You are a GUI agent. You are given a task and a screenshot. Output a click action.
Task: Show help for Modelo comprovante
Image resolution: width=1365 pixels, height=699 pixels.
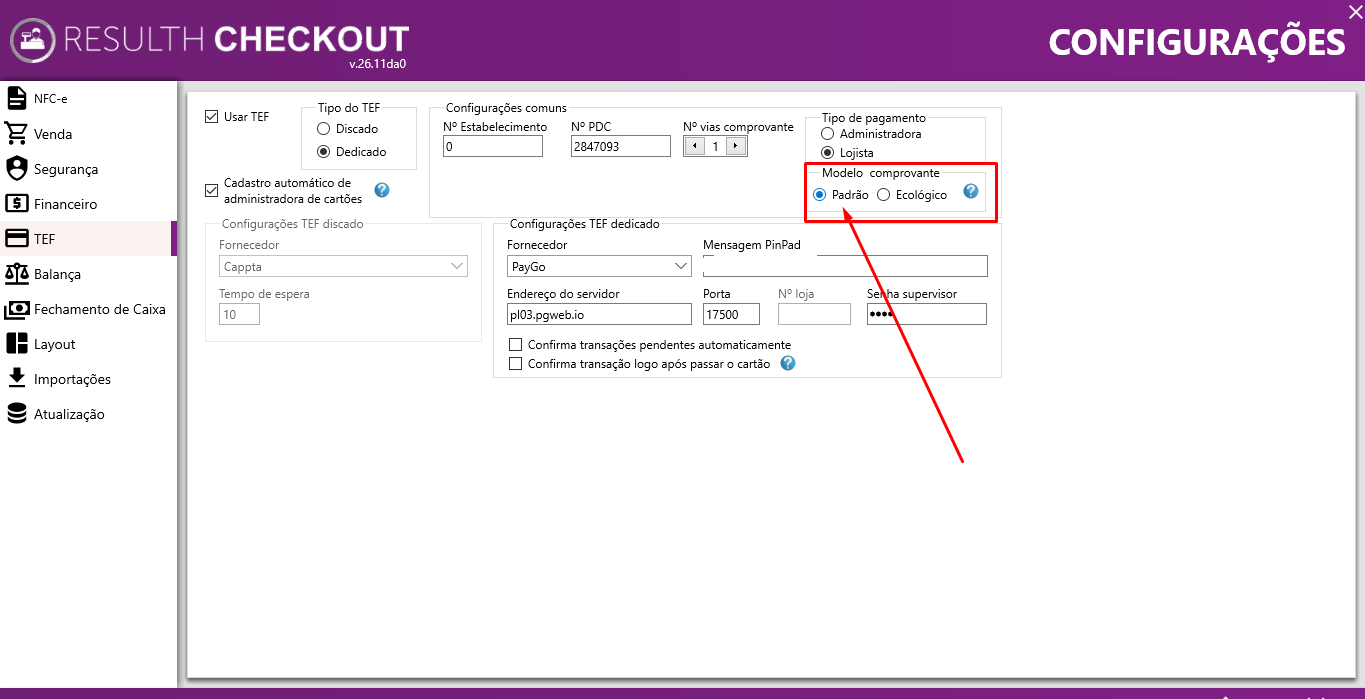click(x=970, y=191)
